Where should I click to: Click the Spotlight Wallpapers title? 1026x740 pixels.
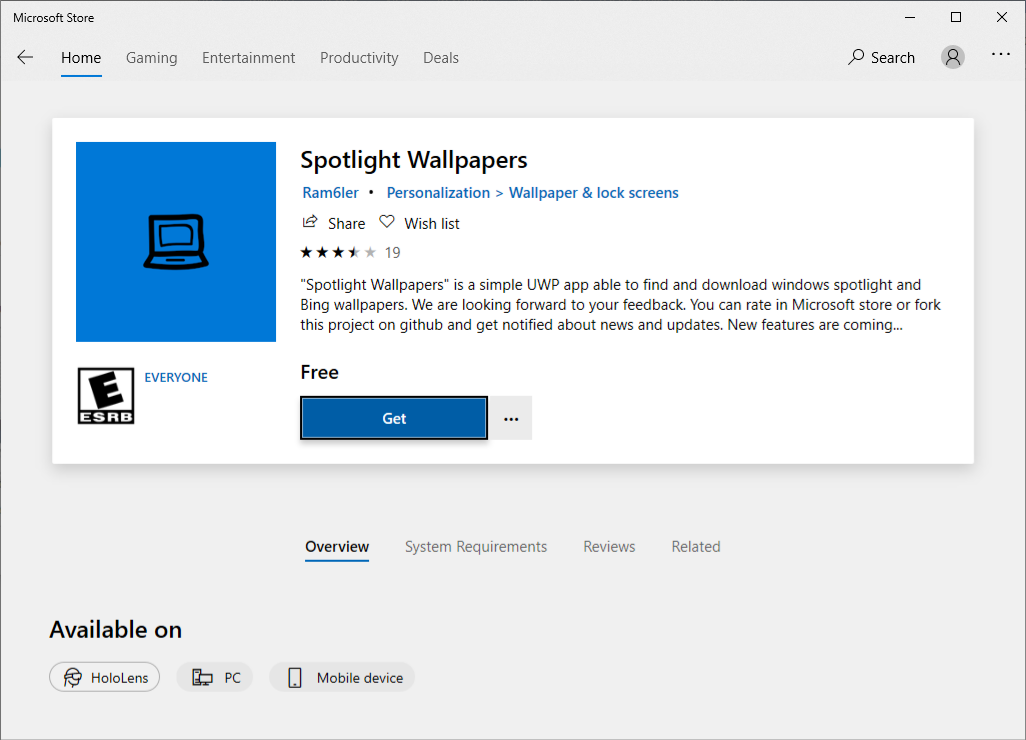(x=414, y=160)
